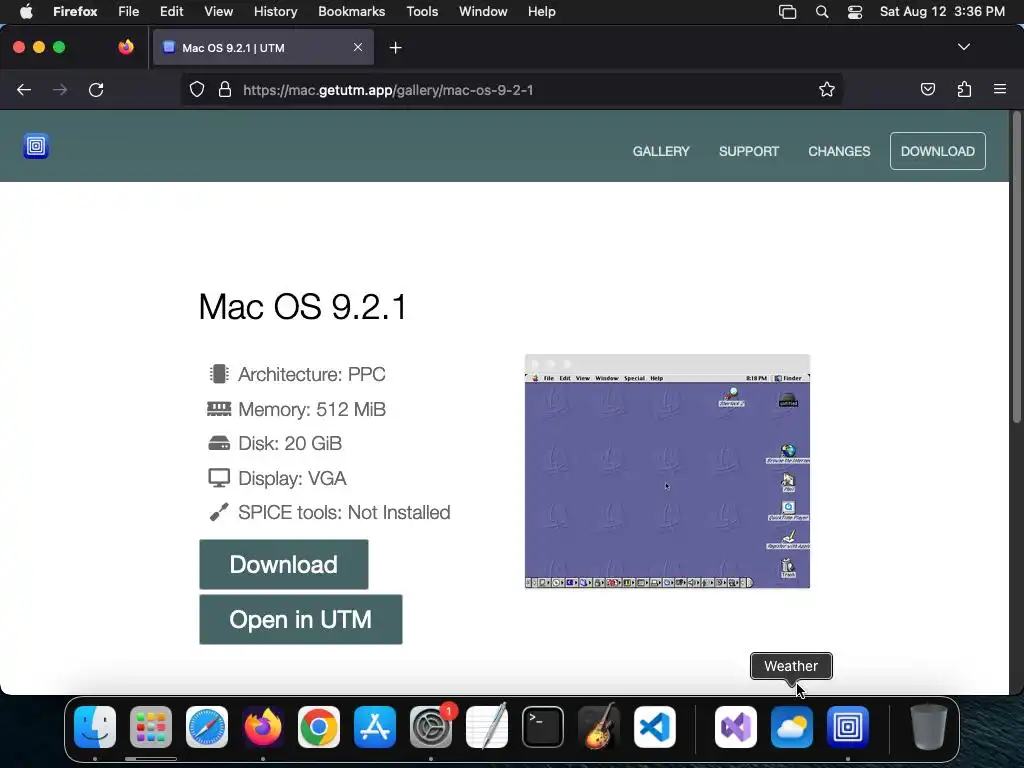The image size is (1024, 768).
Task: Launch Safari from the Dock
Action: [207, 727]
